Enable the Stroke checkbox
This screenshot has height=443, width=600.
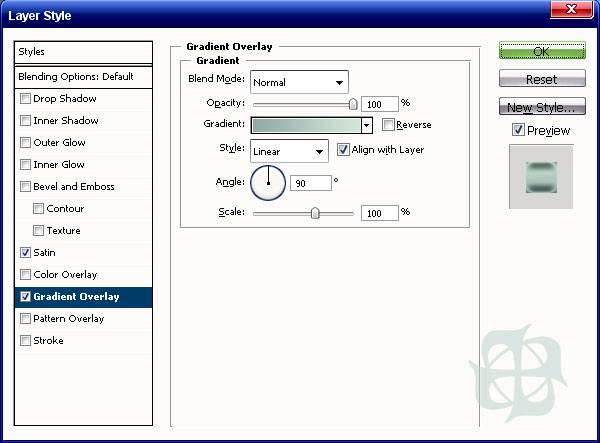coord(25,341)
